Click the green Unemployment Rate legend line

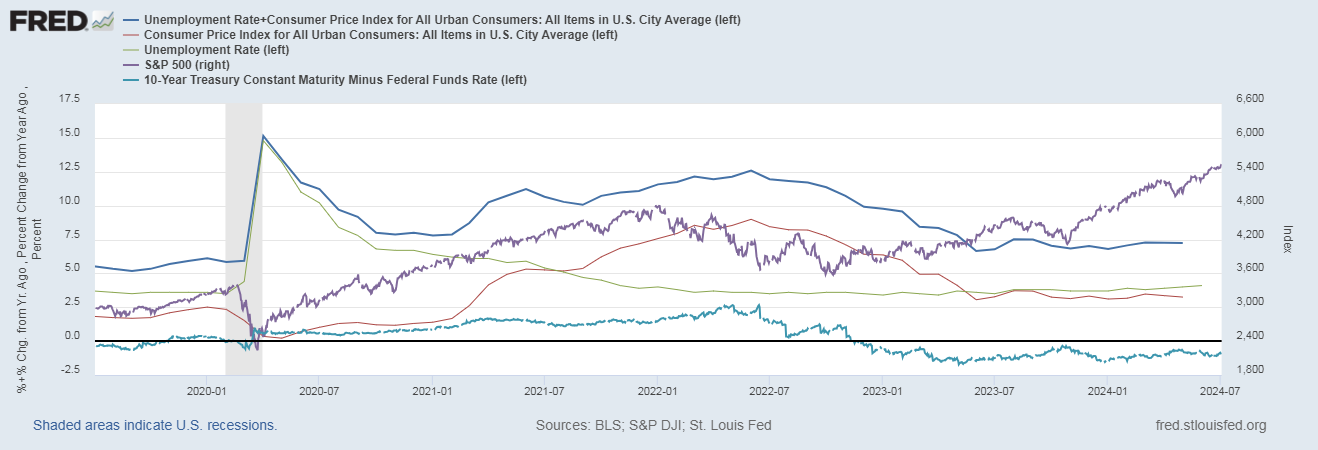[x=133, y=49]
